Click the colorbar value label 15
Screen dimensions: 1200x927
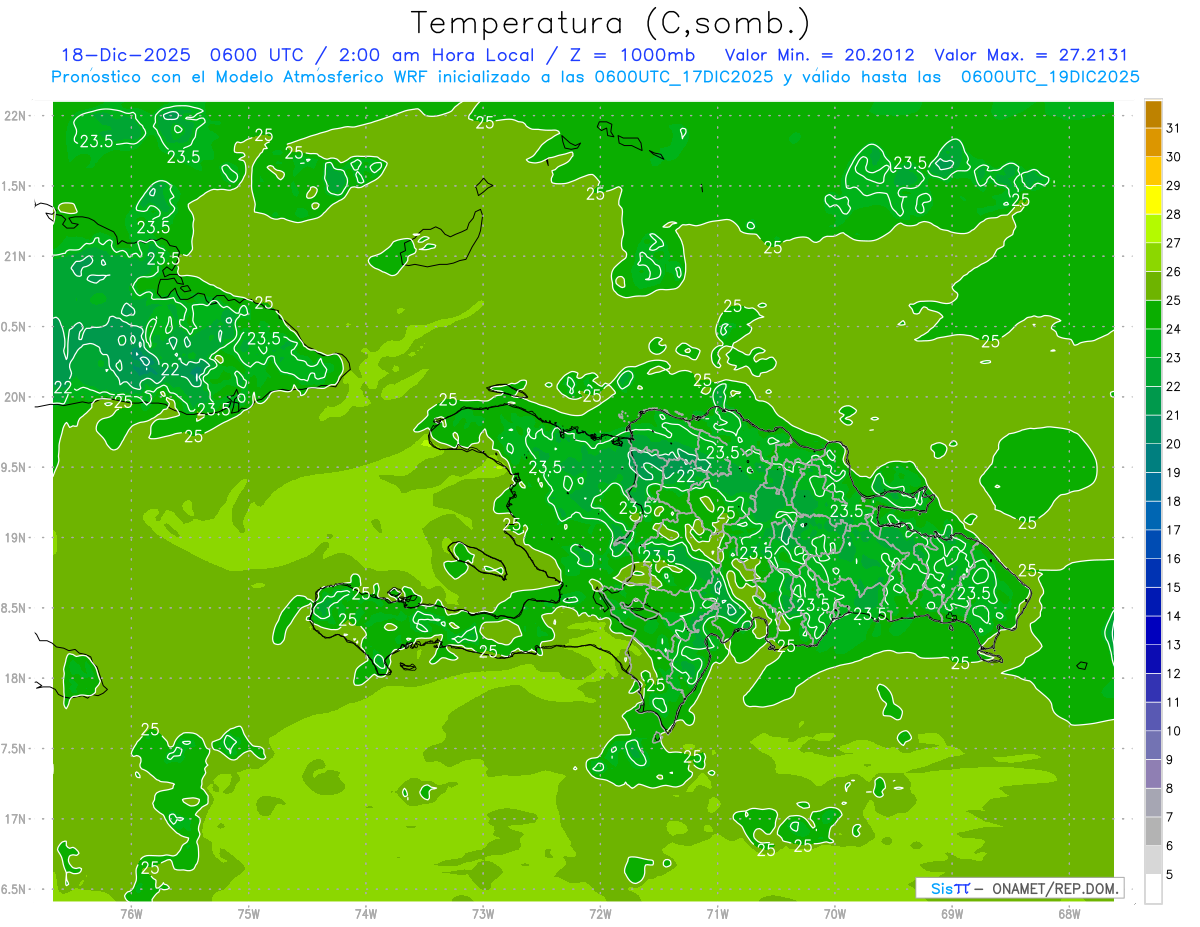[x=1174, y=587]
